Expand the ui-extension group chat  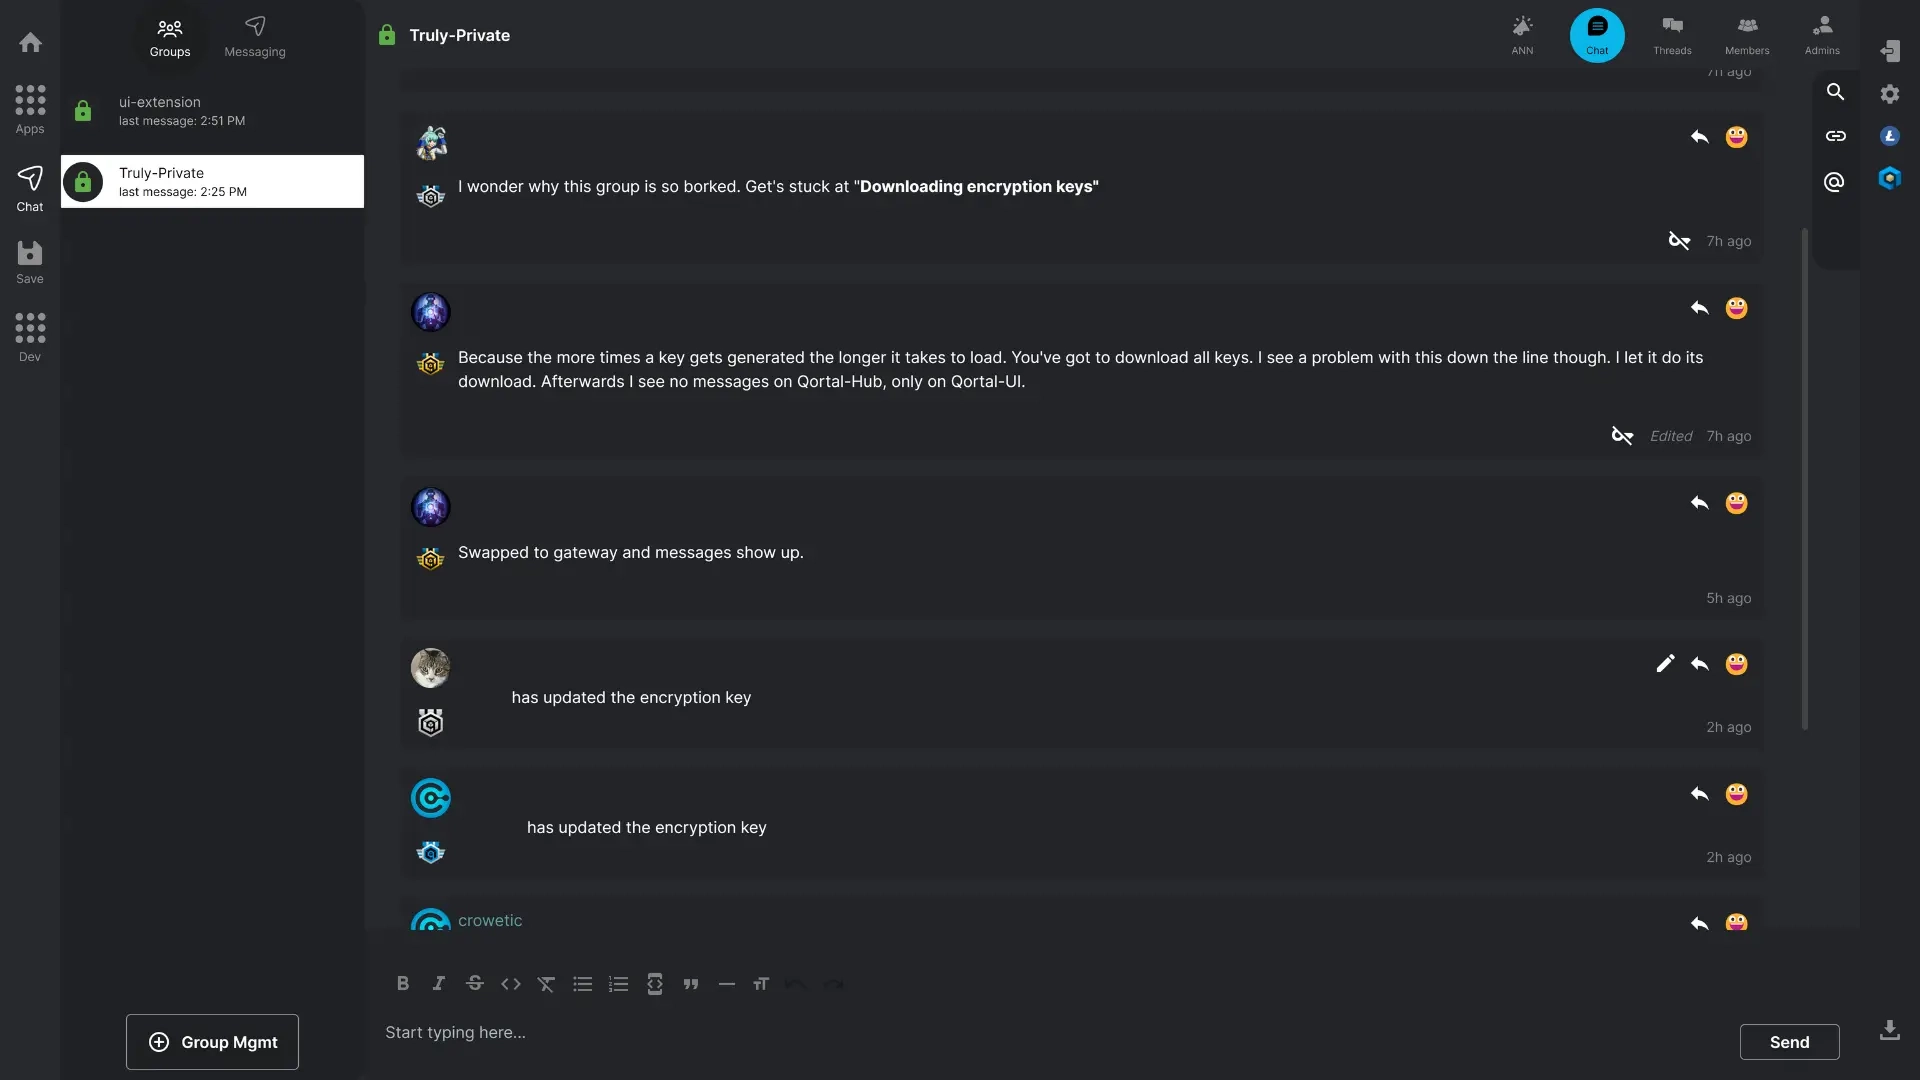212,112
